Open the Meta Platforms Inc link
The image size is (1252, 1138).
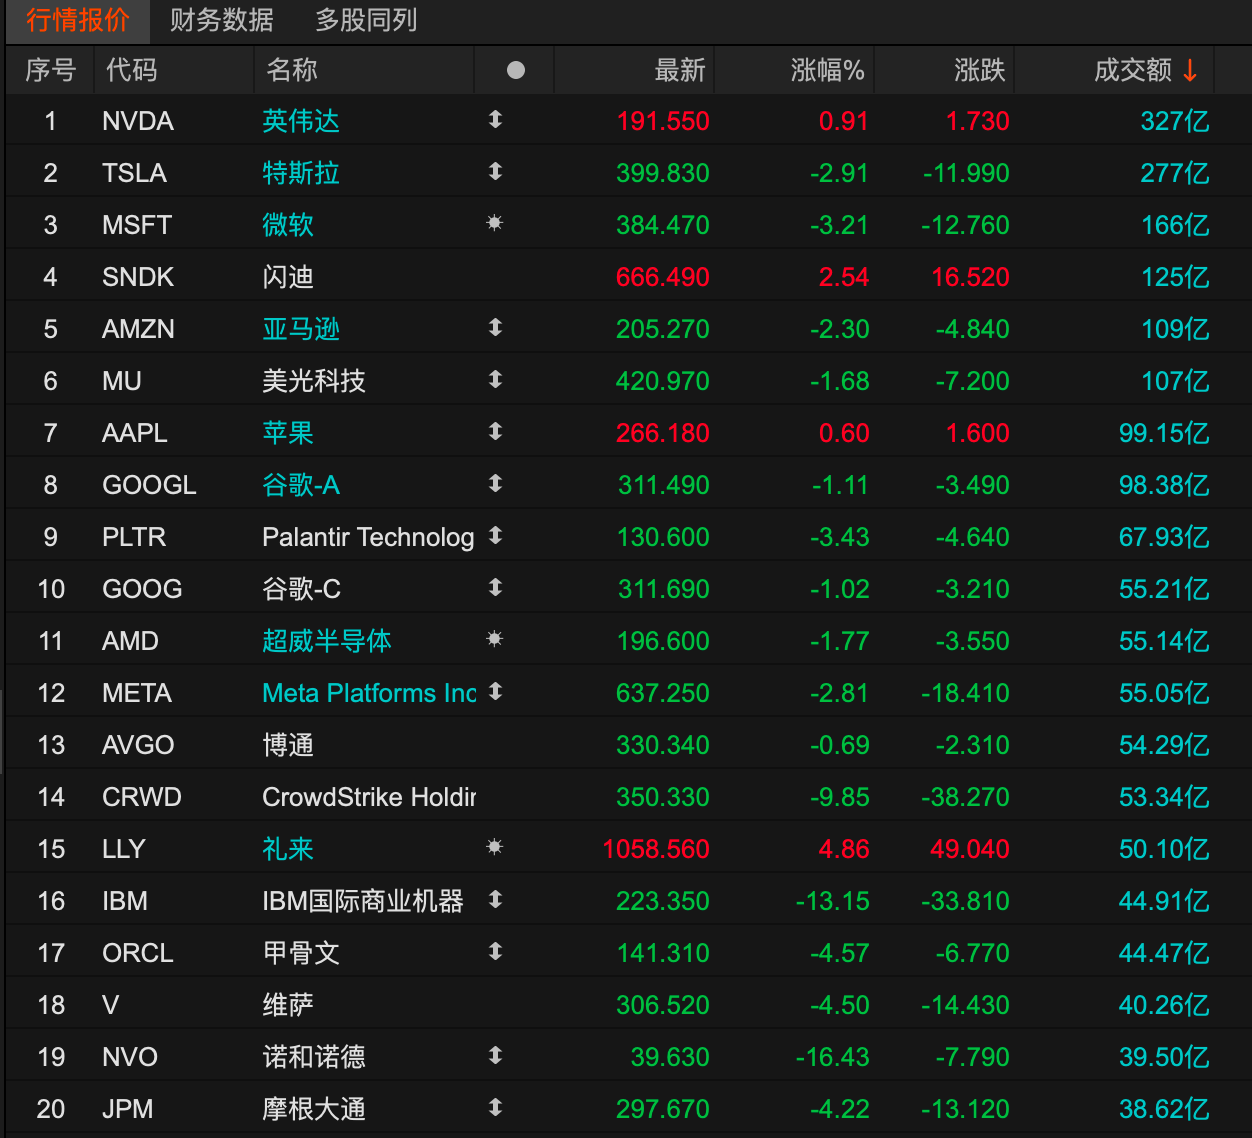[x=369, y=693]
